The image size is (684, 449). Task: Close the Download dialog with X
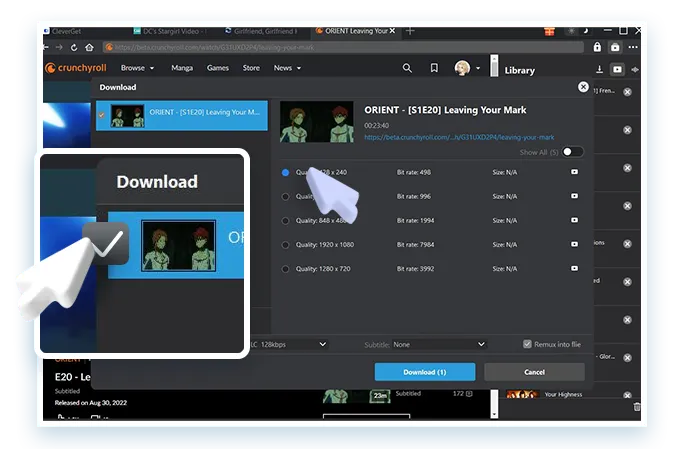coord(583,87)
